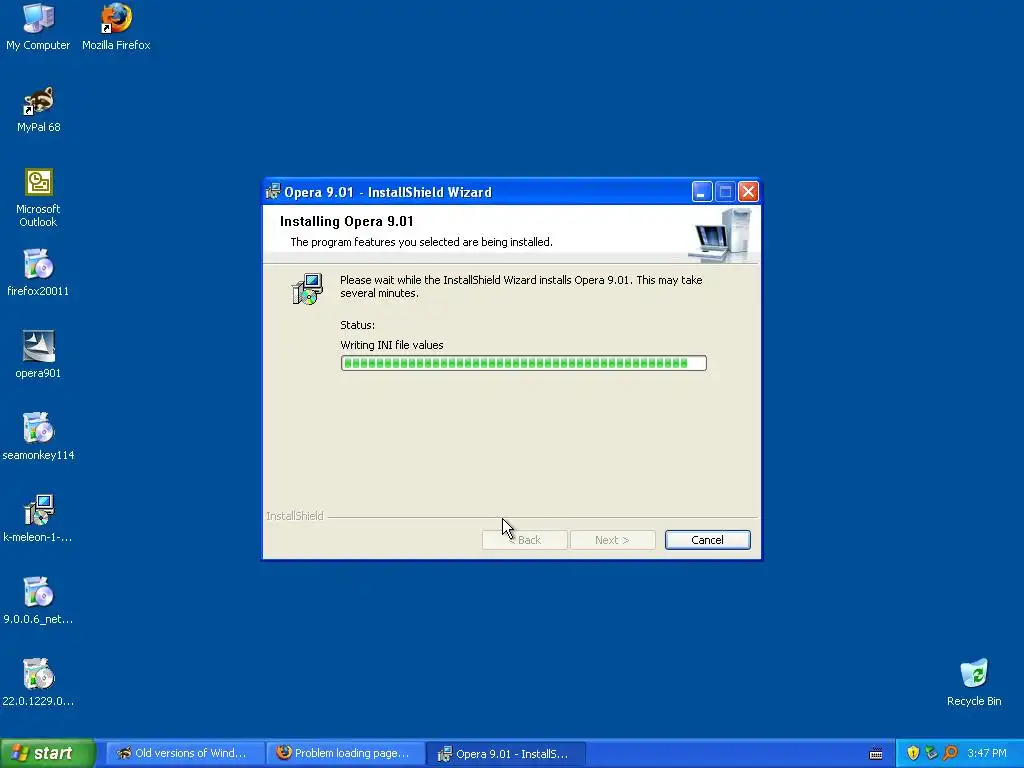Click the setup disc icon beside the wait message
The image size is (1024, 768).
click(x=307, y=289)
